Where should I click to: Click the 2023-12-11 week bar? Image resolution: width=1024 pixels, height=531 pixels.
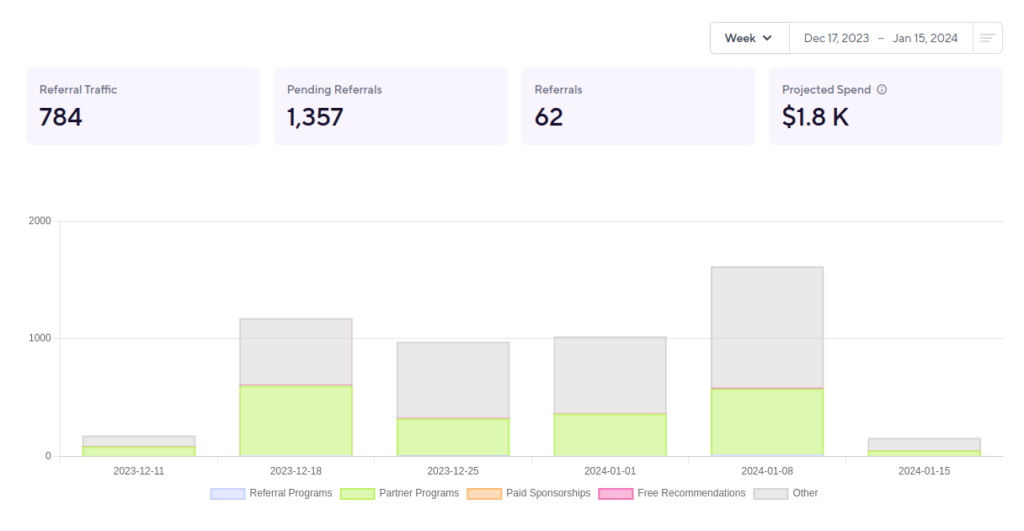139,446
